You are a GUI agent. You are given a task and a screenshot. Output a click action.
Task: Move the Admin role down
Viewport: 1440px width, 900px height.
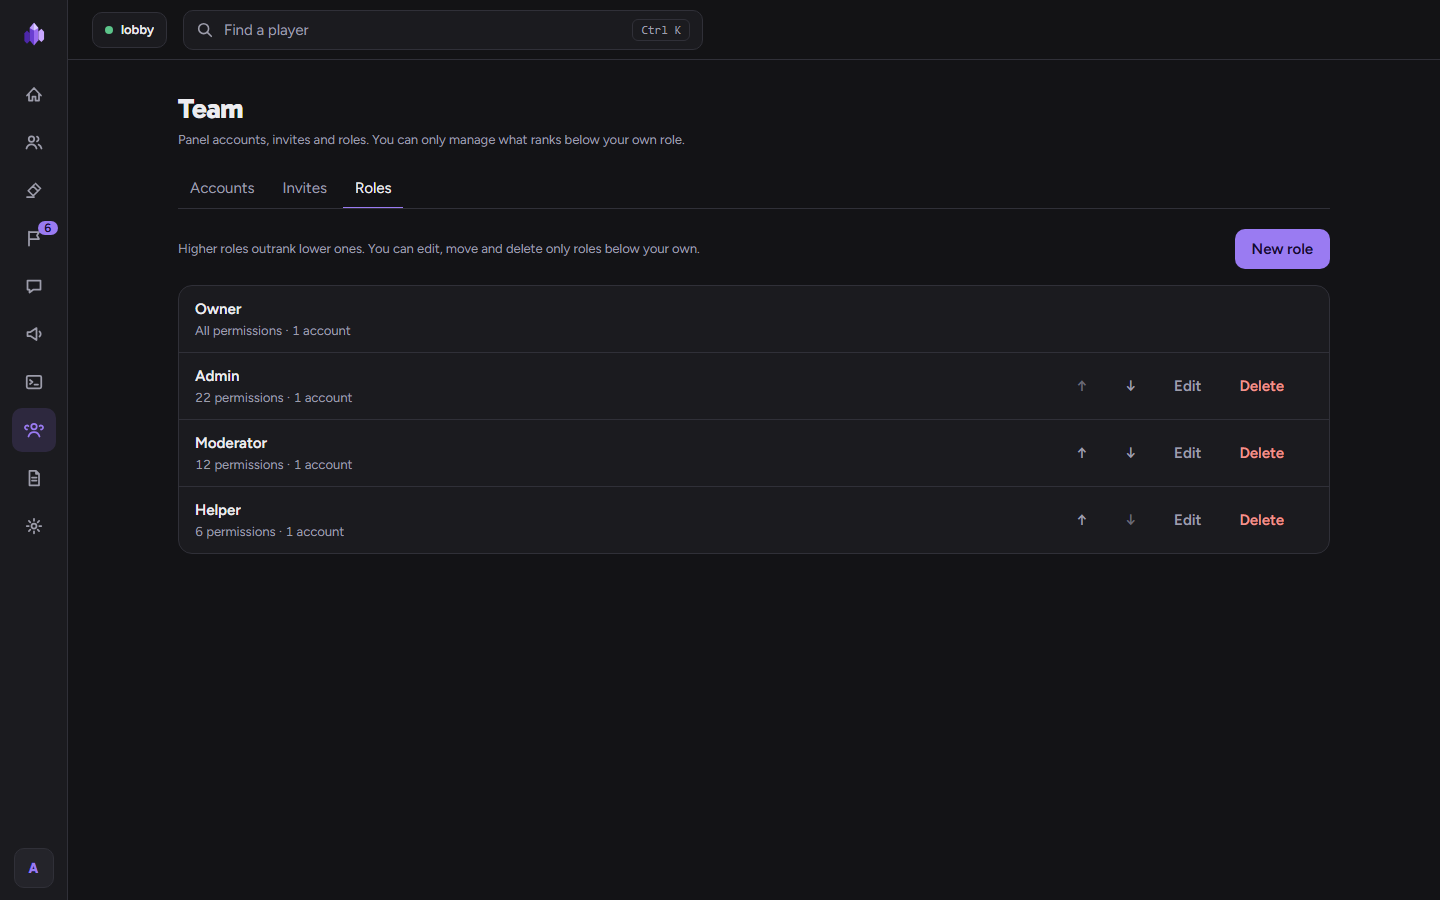(x=1131, y=386)
